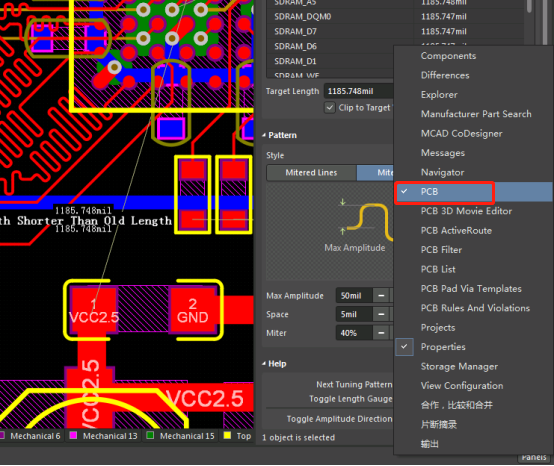
Task: Open the Storage Manager panel
Action: (459, 366)
